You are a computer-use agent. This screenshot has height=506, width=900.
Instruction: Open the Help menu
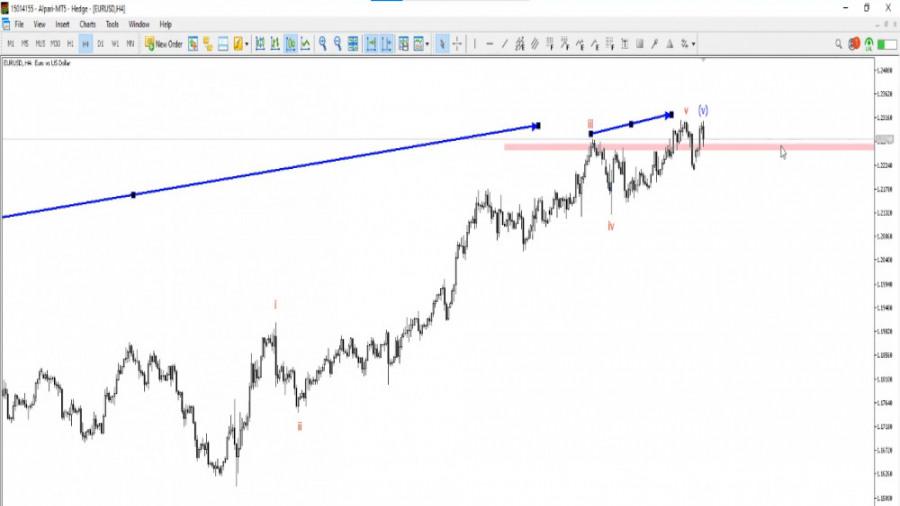[165, 25]
